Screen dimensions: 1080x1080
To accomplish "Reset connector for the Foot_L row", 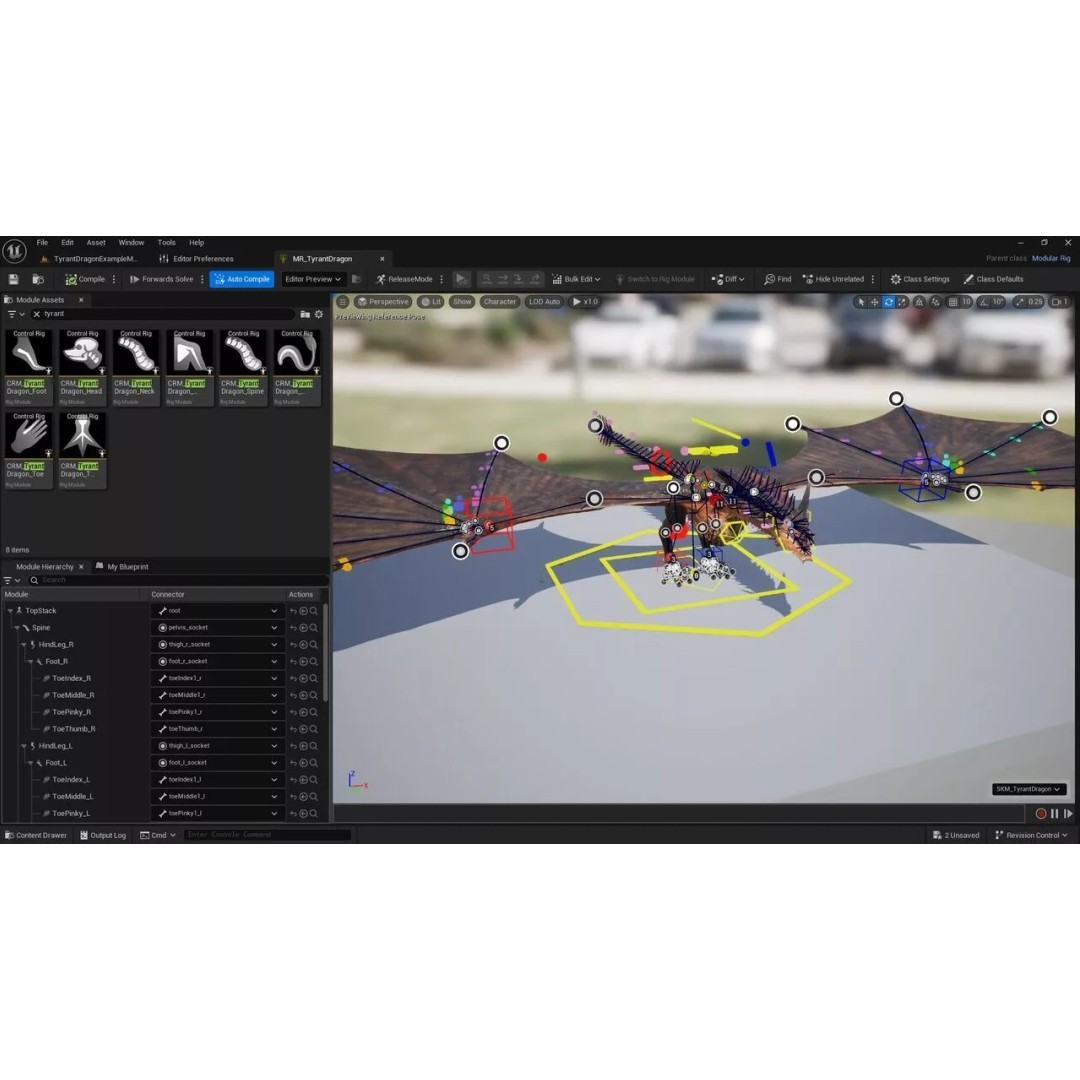I will coord(293,762).
